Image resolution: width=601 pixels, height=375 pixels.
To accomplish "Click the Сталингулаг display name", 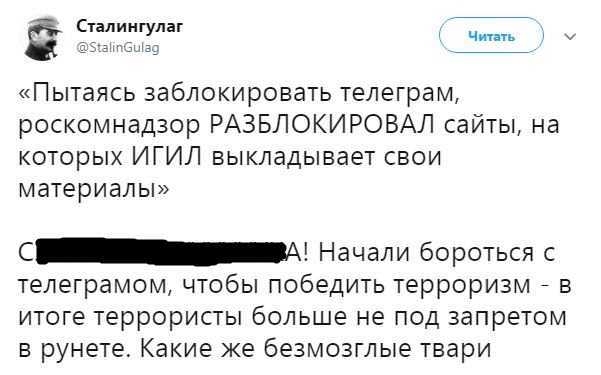I will 130,26.
